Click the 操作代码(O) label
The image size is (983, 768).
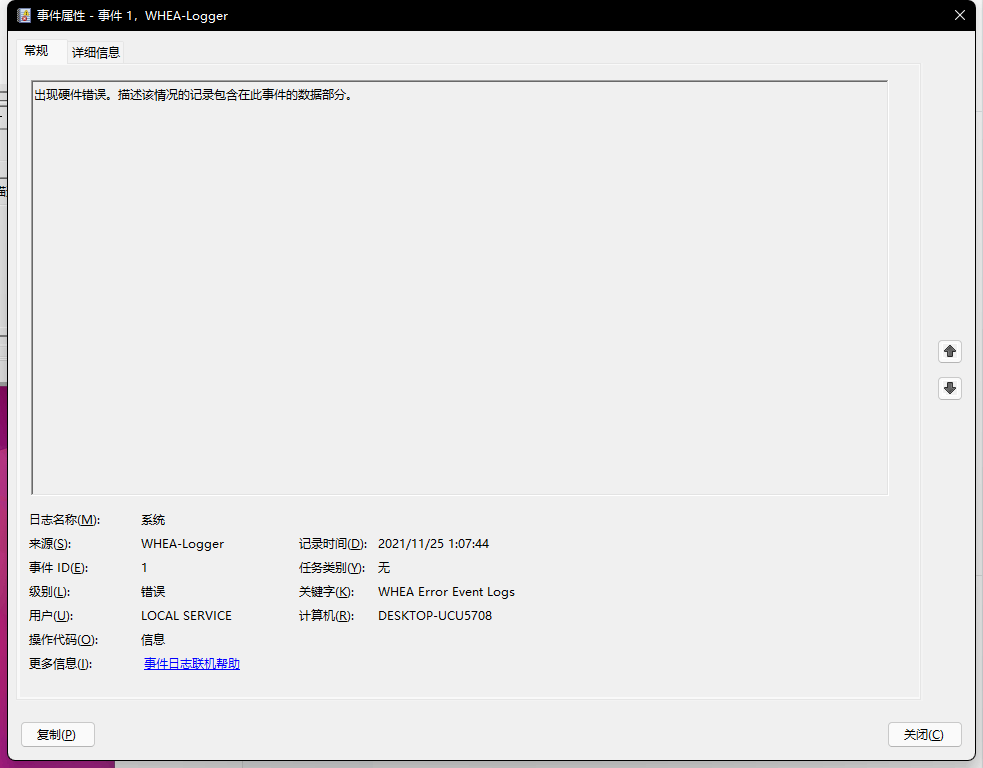pos(63,639)
